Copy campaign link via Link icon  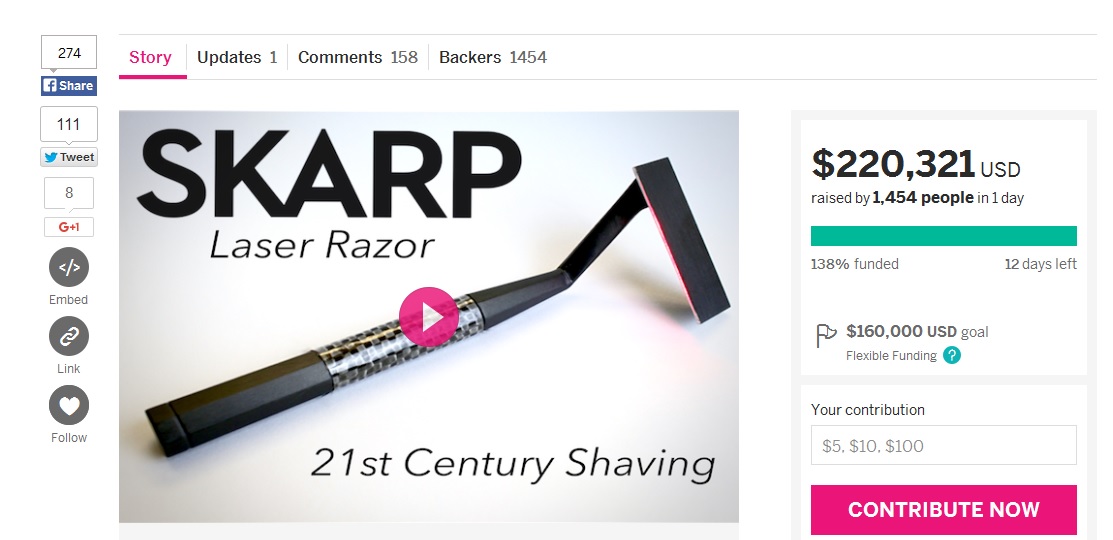tap(69, 336)
